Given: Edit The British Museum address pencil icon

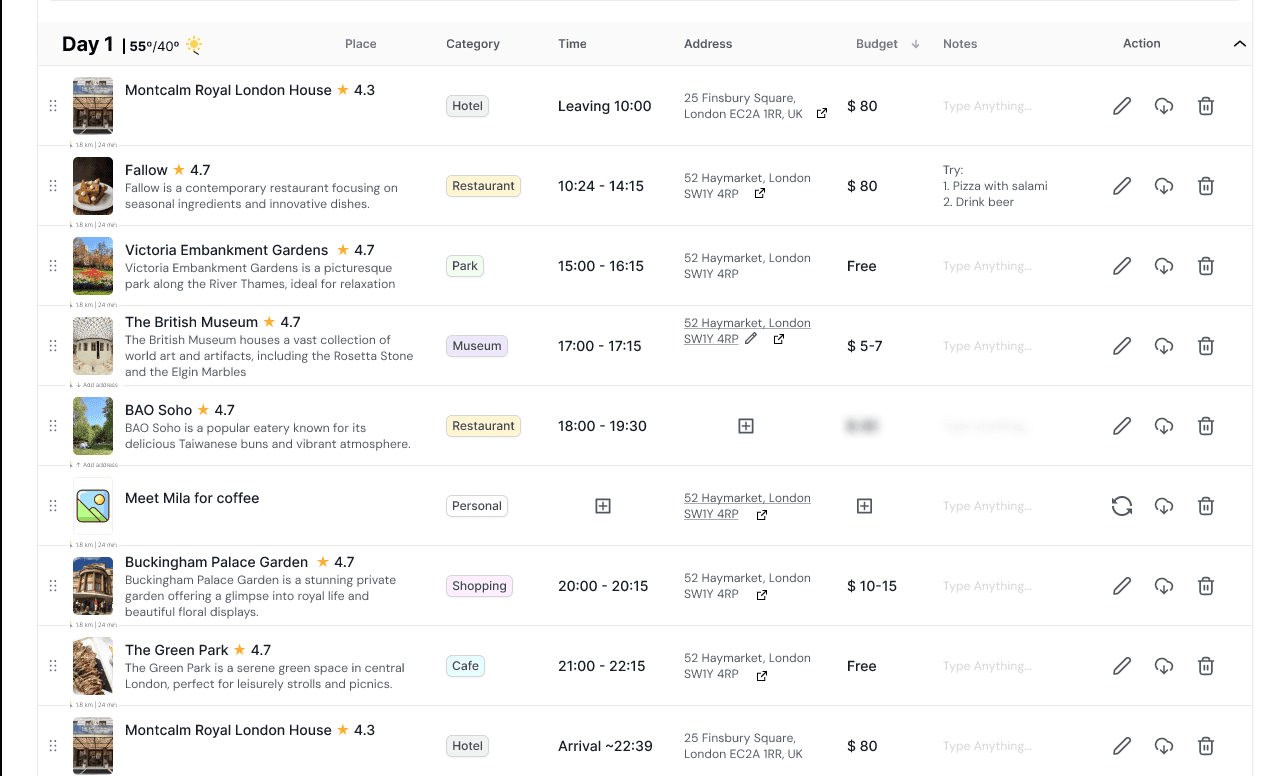Looking at the screenshot, I should point(751,339).
